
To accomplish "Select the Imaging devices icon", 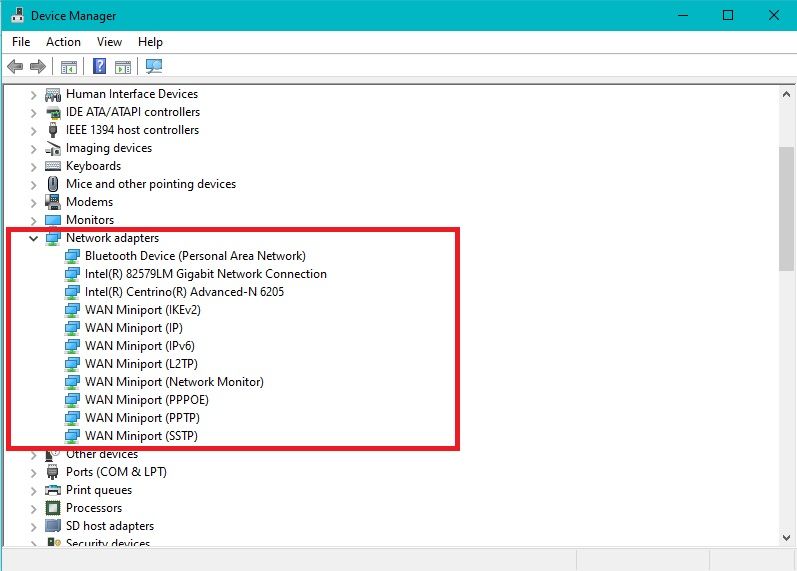I will tap(53, 148).
